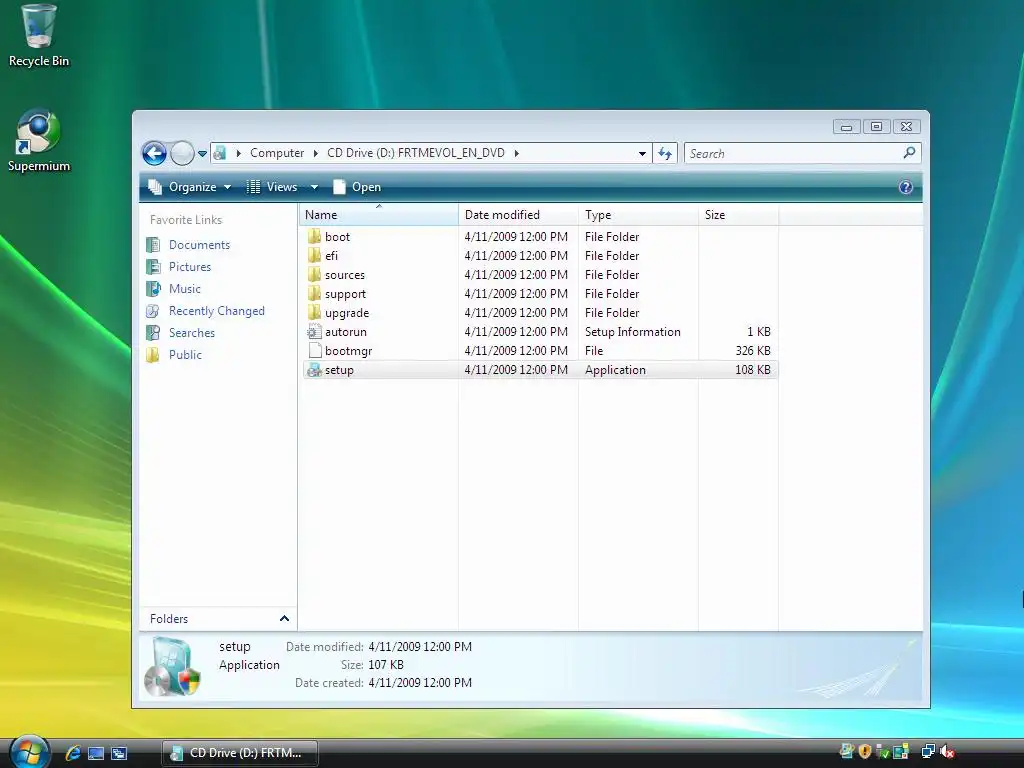Minimize the Explorer window
This screenshot has height=768, width=1024.
(846, 127)
